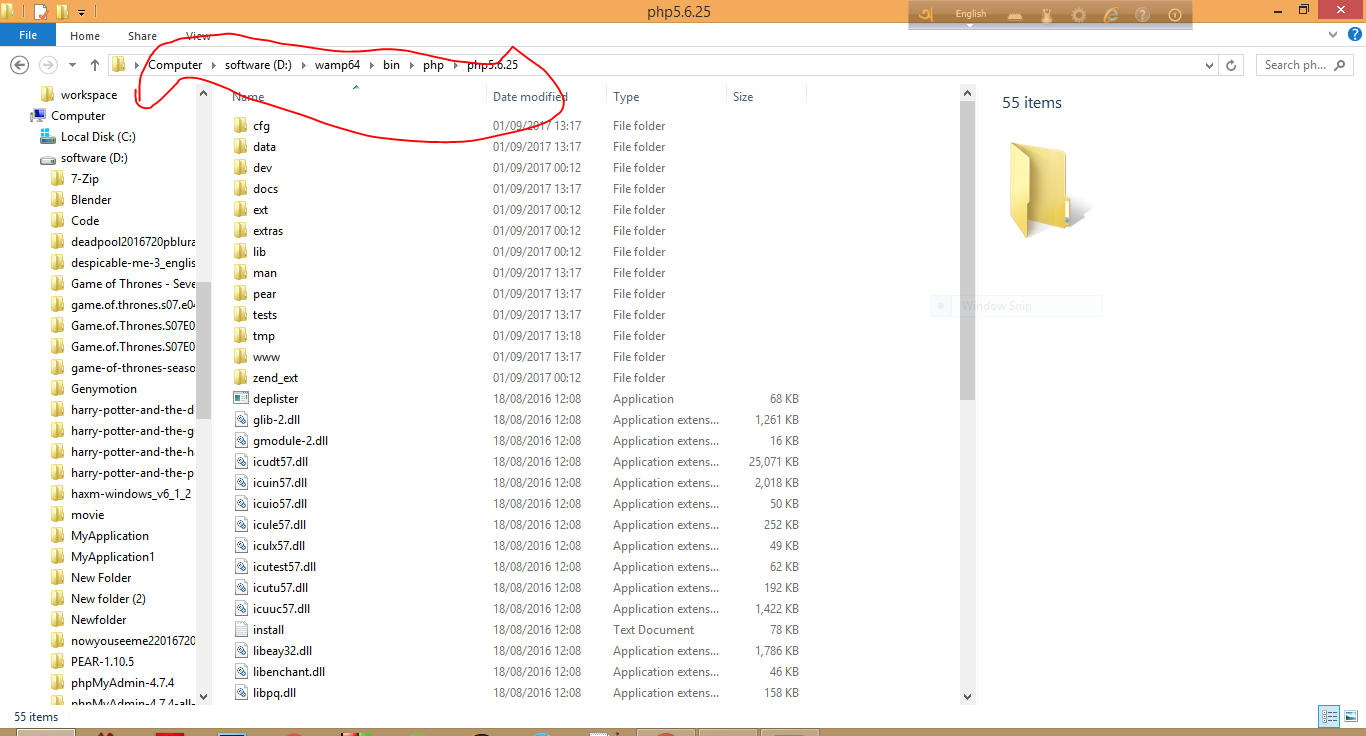The height and width of the screenshot is (736, 1366).
Task: Click the Back navigation arrow
Action: (18, 65)
